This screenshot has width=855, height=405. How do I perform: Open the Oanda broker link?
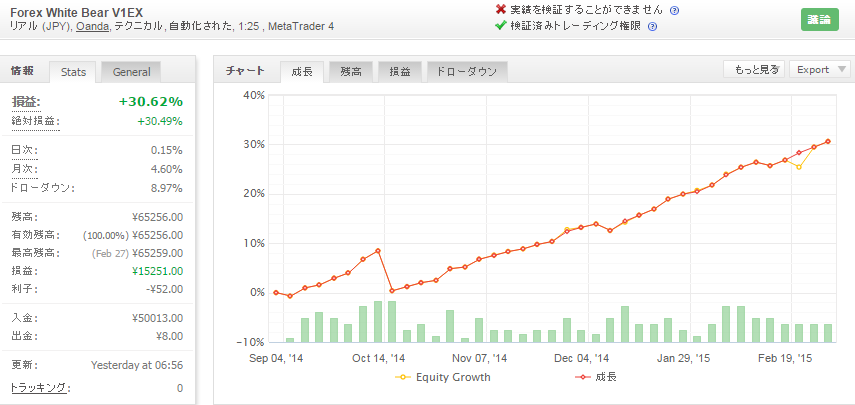pos(92,26)
